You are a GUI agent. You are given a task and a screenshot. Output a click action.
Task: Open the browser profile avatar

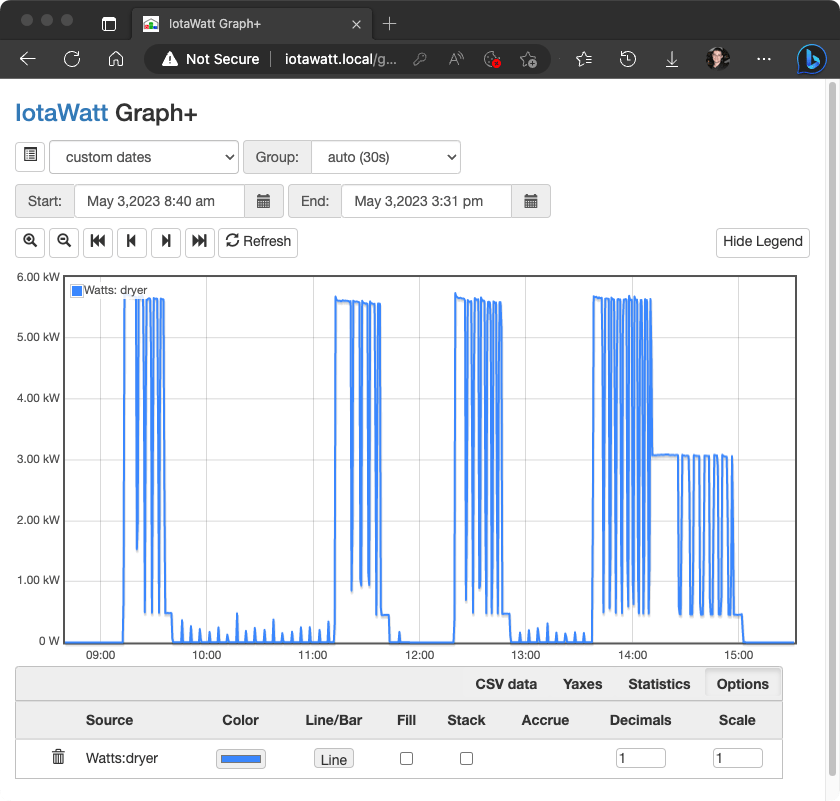718,59
